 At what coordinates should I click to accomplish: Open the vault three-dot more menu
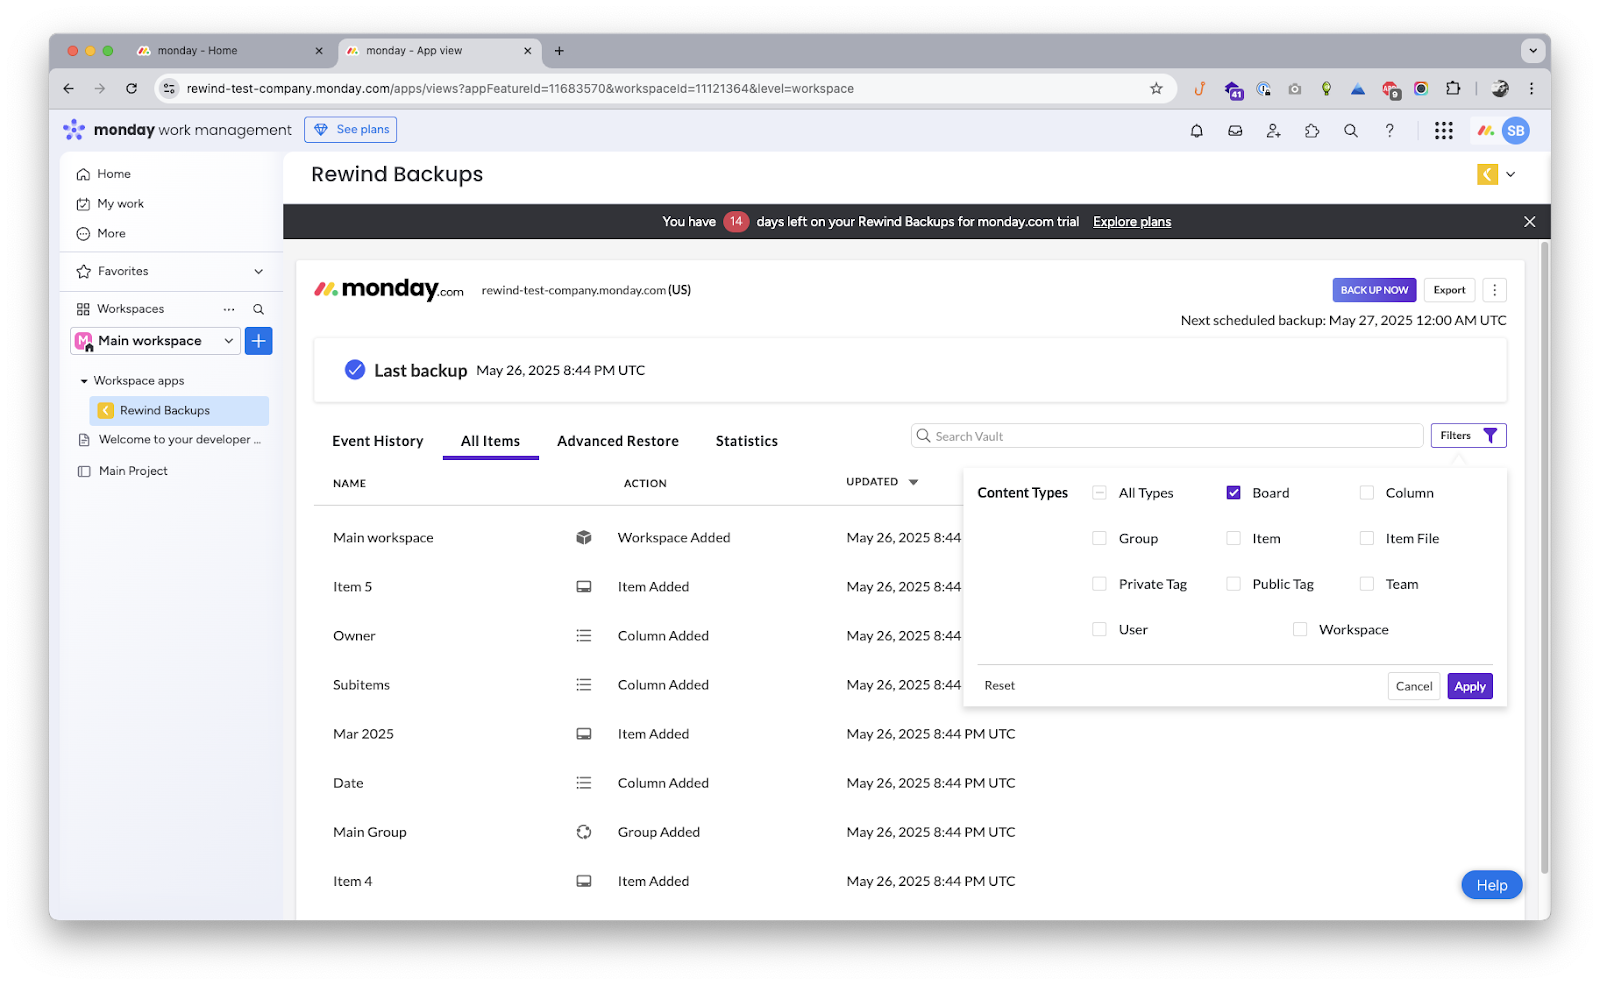click(x=1494, y=290)
